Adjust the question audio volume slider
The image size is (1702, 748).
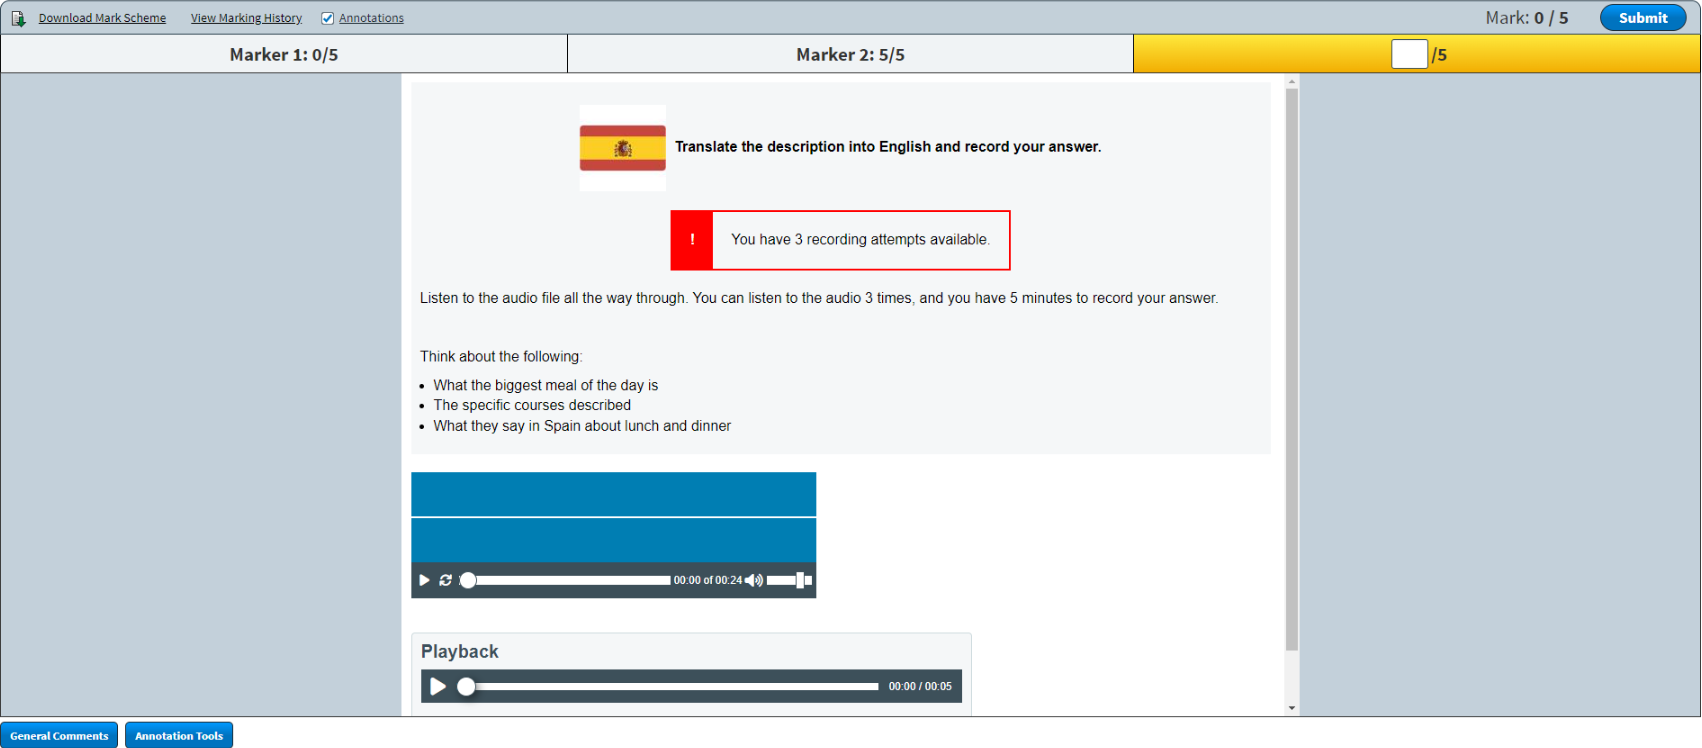tap(789, 580)
